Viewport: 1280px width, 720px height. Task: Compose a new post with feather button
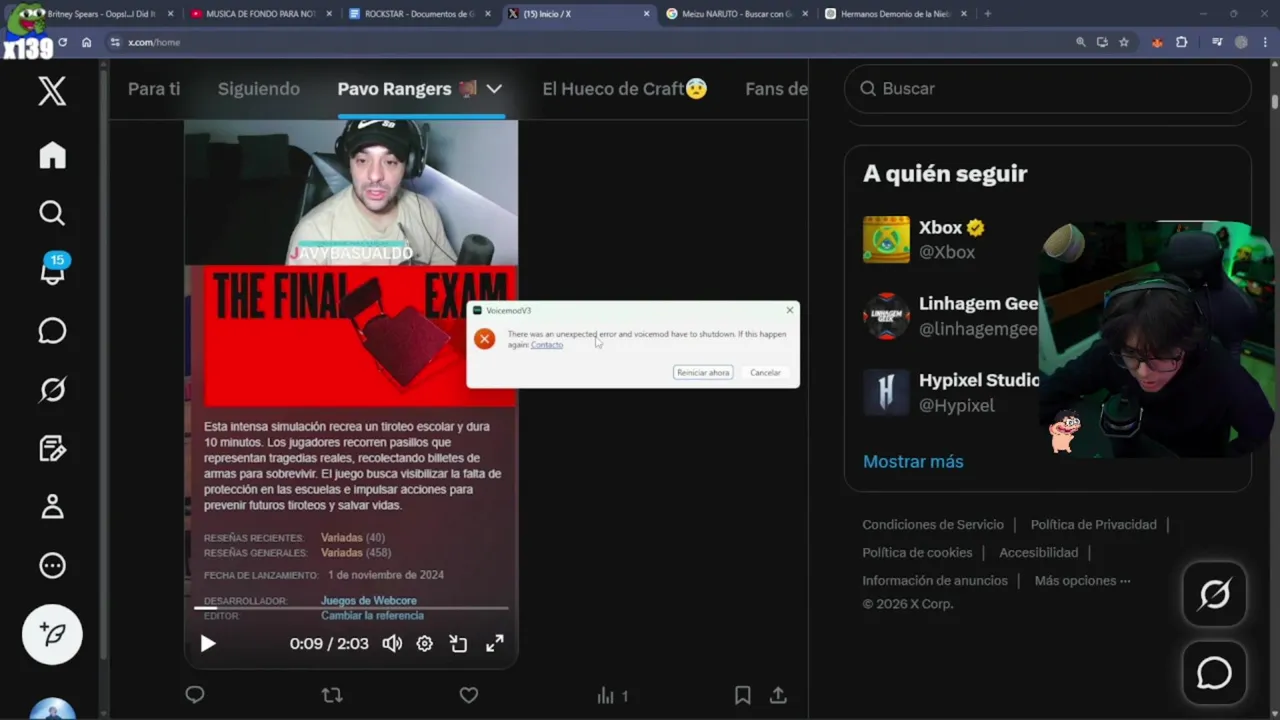click(52, 634)
